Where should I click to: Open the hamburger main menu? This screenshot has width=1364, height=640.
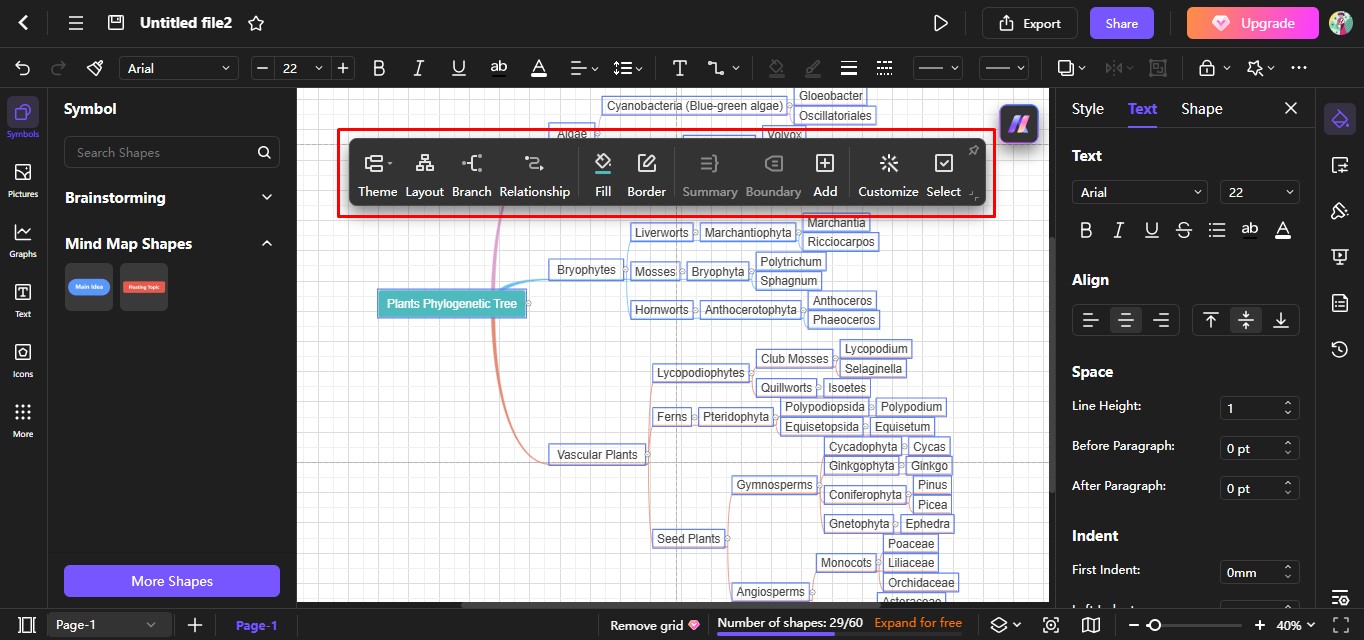75,23
